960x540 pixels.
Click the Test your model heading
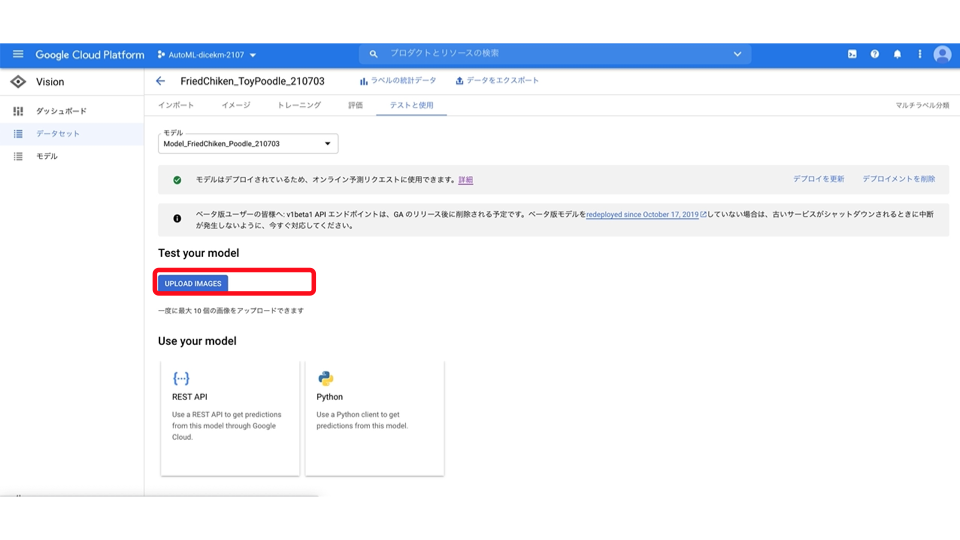point(198,253)
